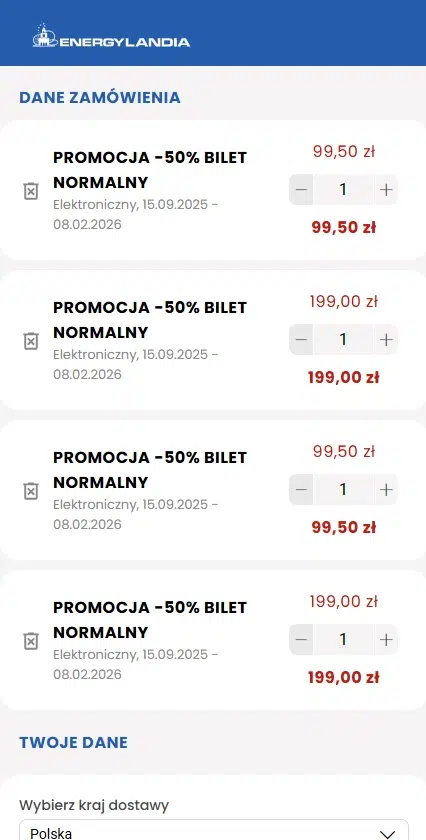This screenshot has width=426, height=840.
Task: Remove the second ticket priced 199,00 zł
Action: 31,341
